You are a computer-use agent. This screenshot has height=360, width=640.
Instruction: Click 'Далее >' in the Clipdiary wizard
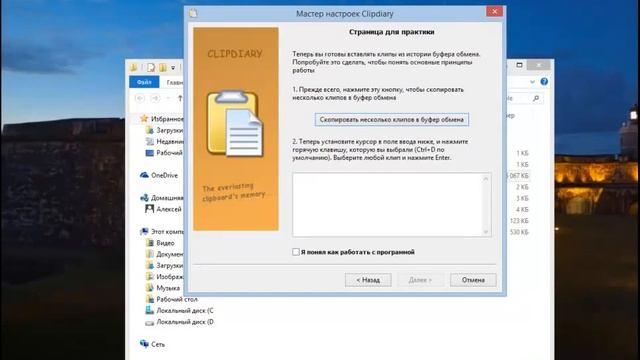pyautogui.click(x=420, y=280)
